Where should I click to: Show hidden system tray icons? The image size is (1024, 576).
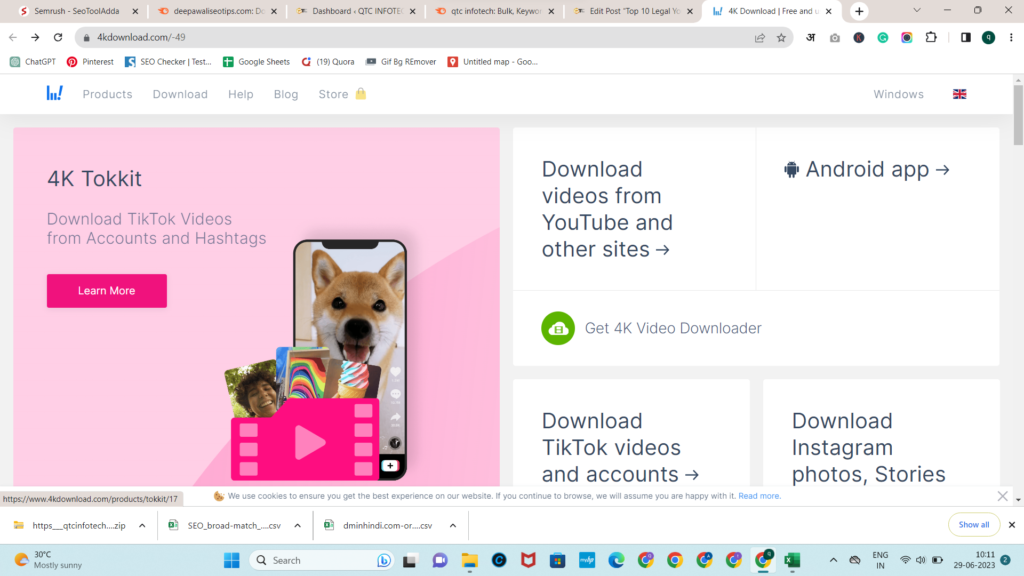833,560
